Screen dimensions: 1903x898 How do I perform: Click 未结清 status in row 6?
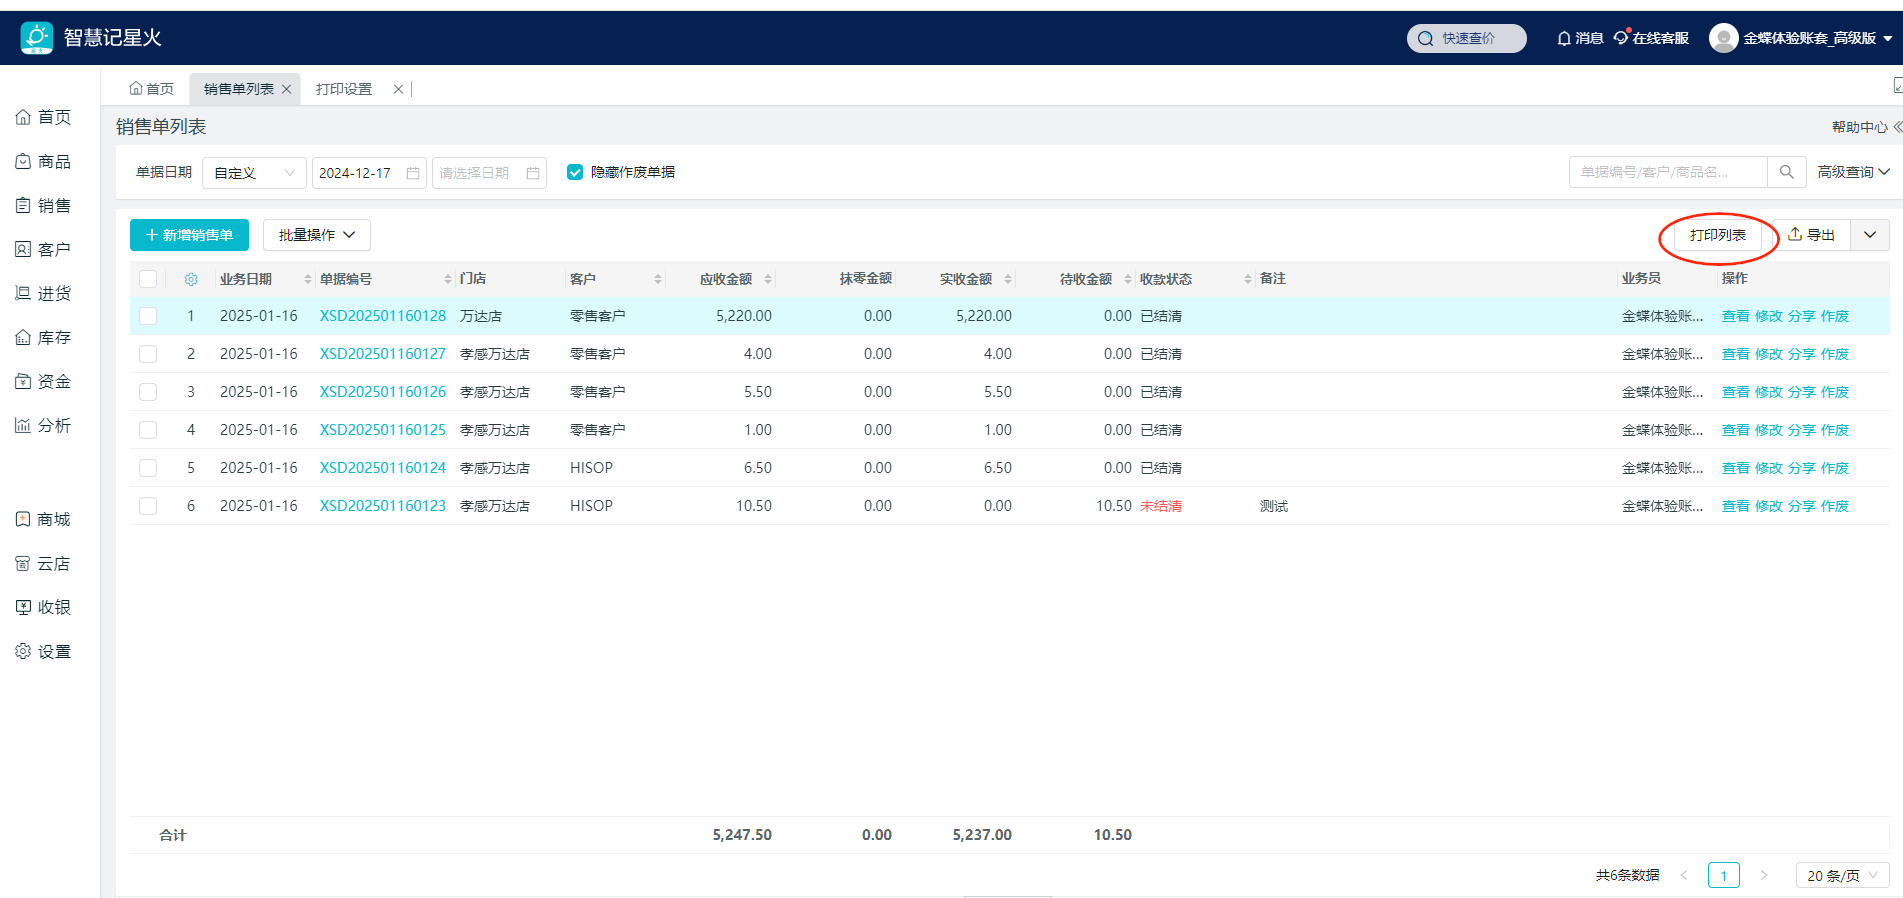pos(1161,506)
